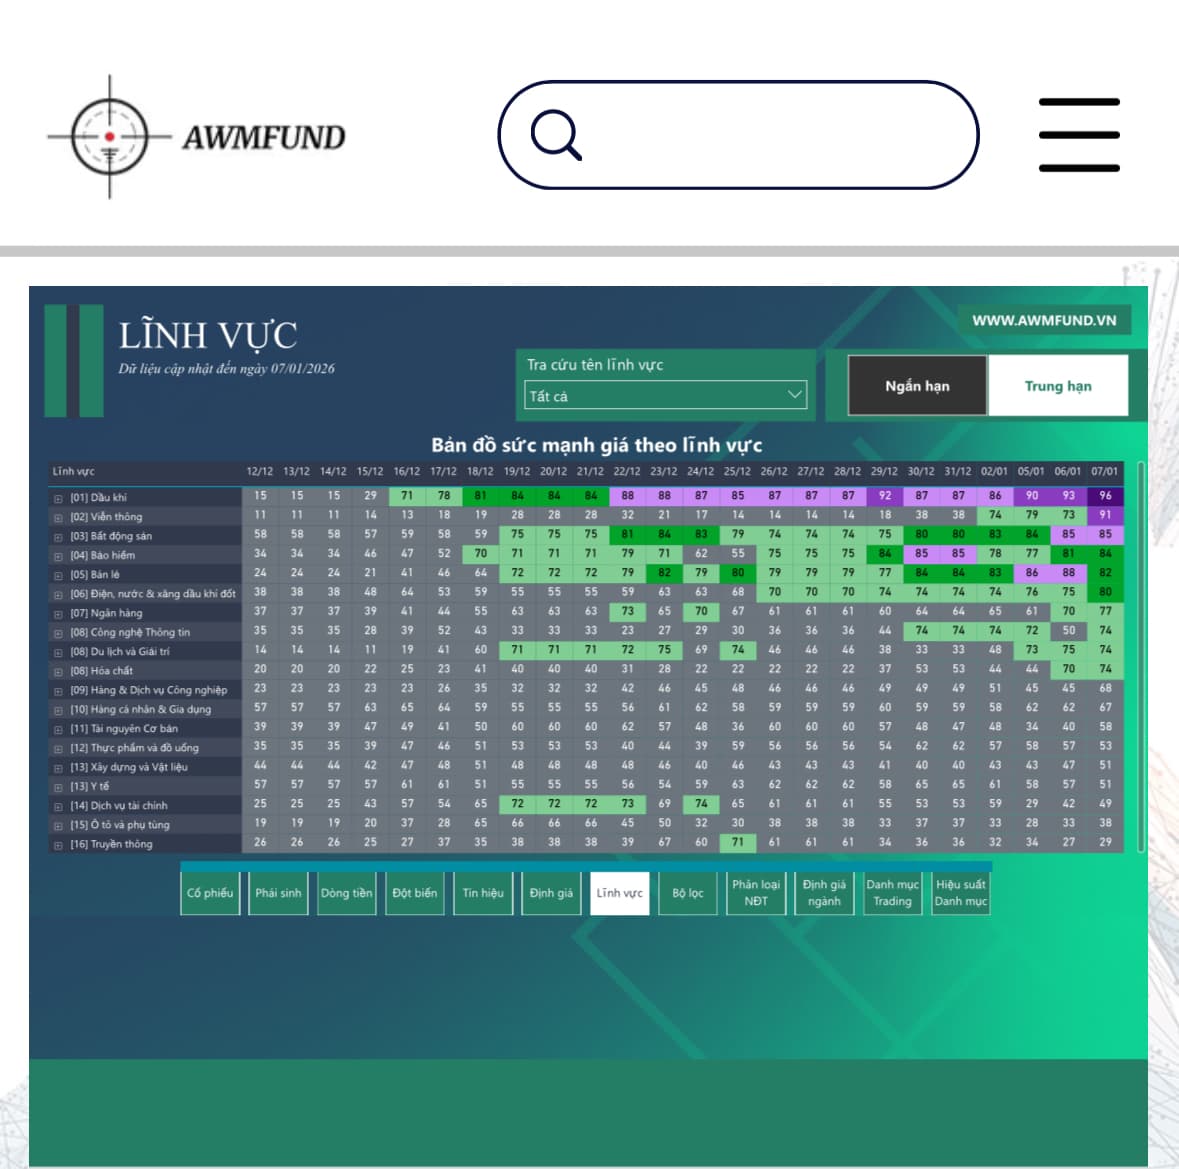Switch to Trung hạn view
This screenshot has width=1179, height=1169.
point(1058,386)
